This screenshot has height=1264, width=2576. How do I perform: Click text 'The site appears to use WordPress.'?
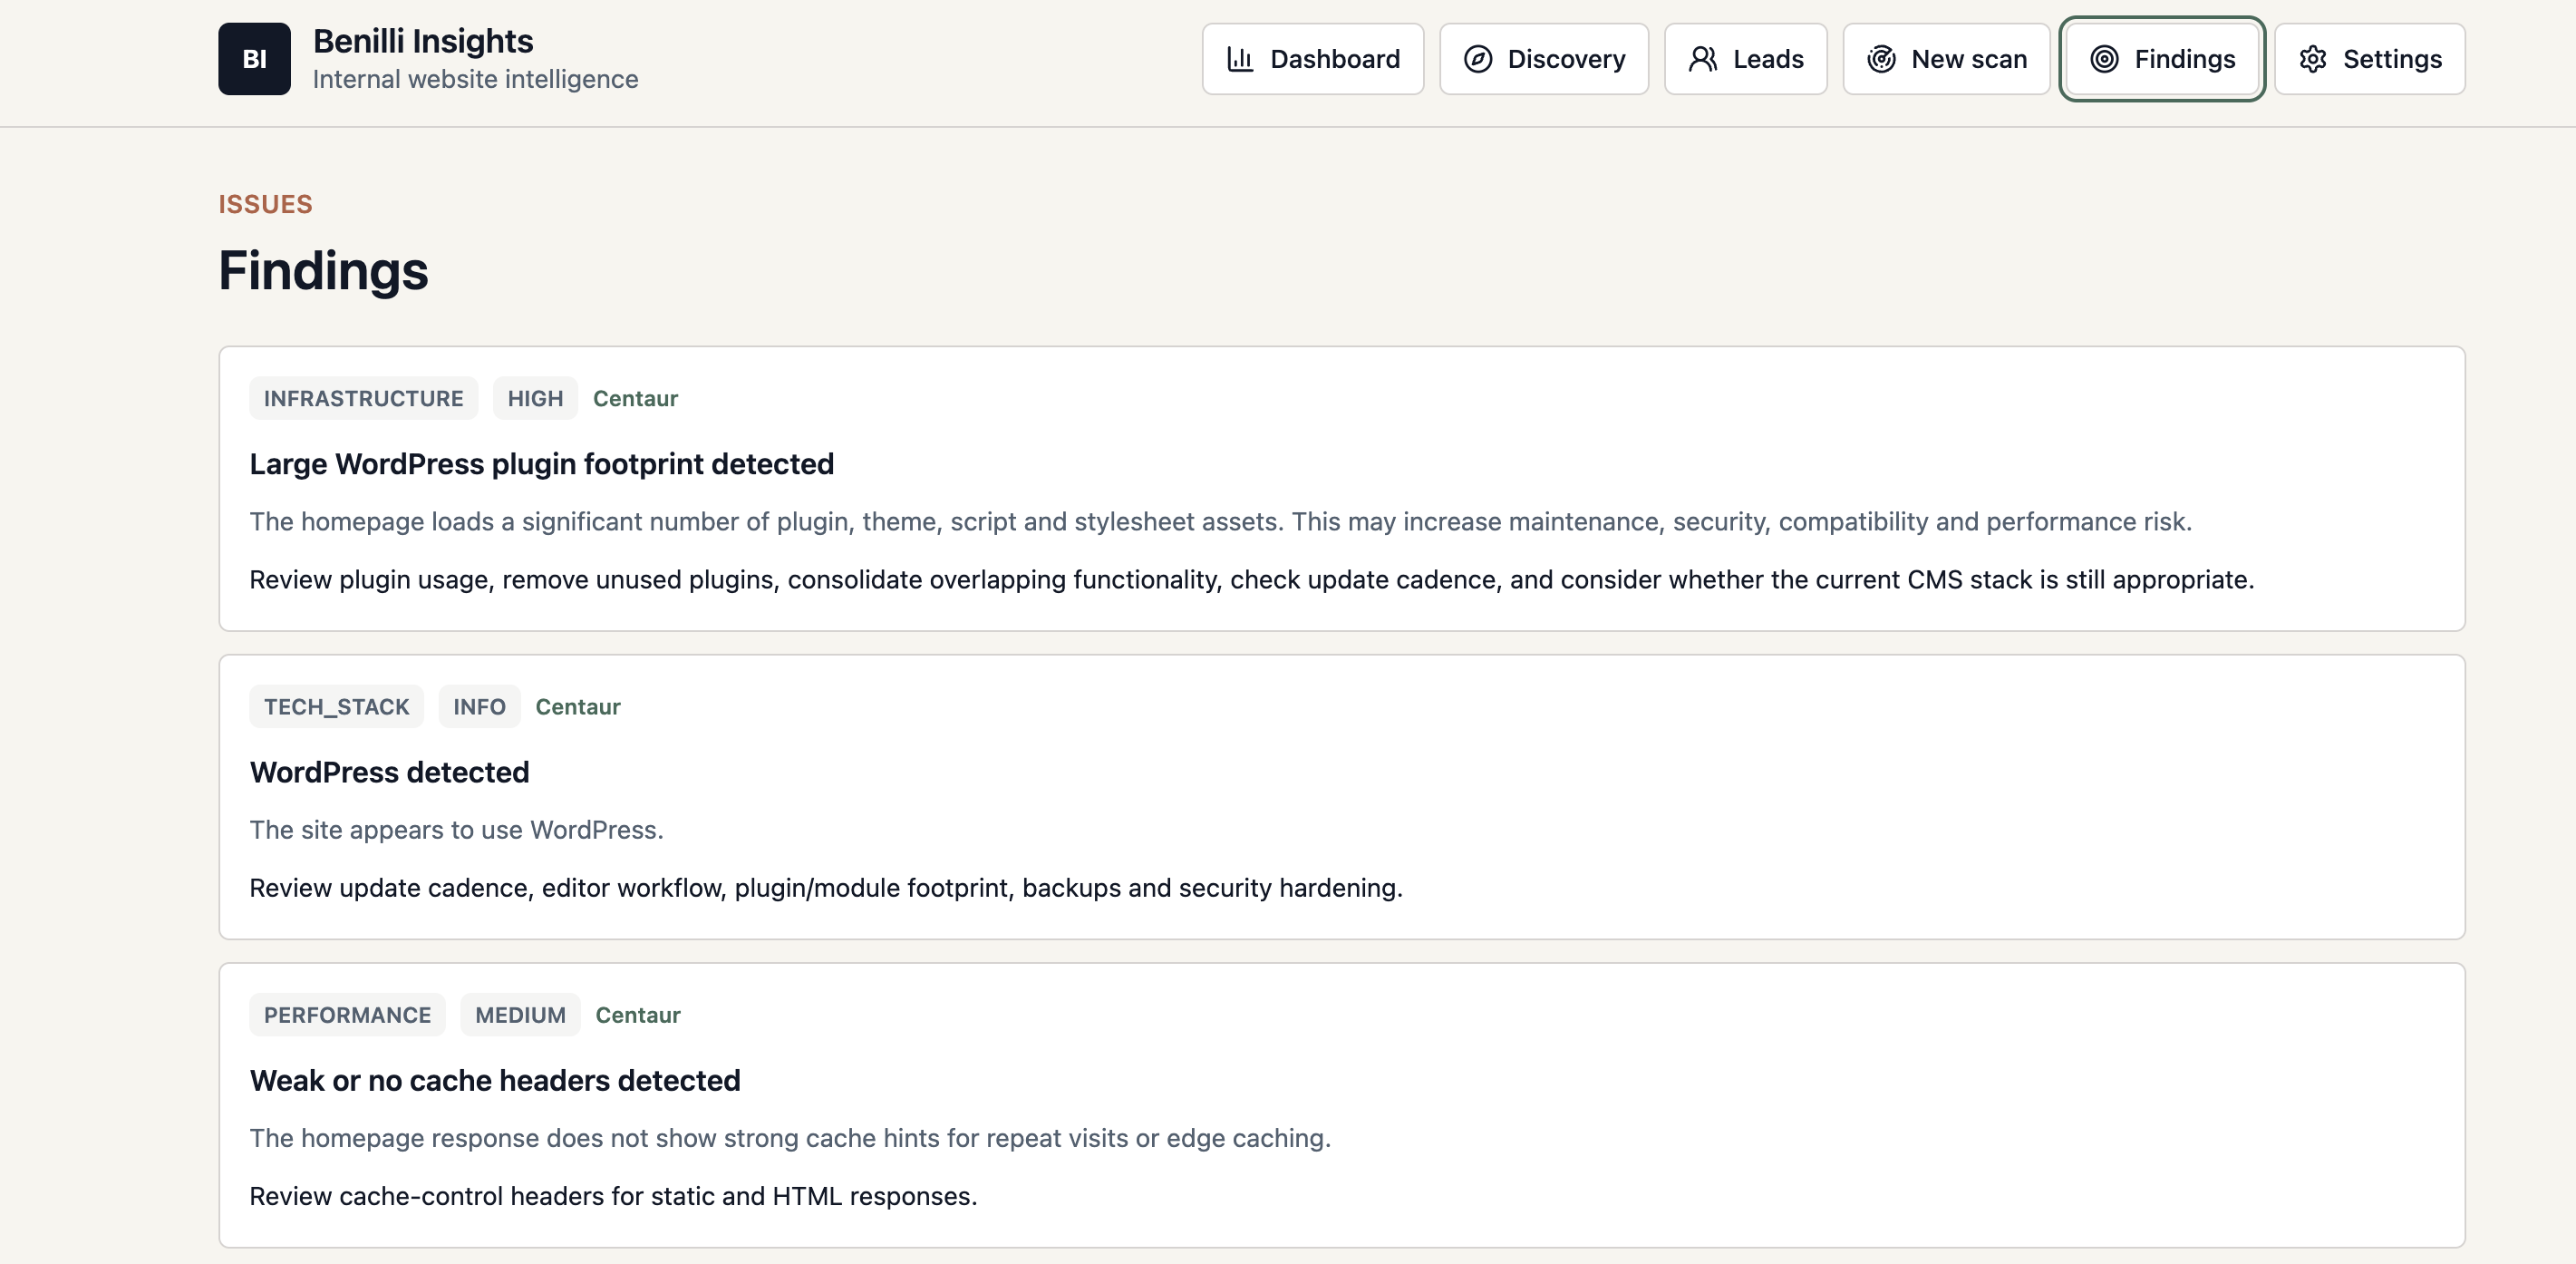[456, 829]
